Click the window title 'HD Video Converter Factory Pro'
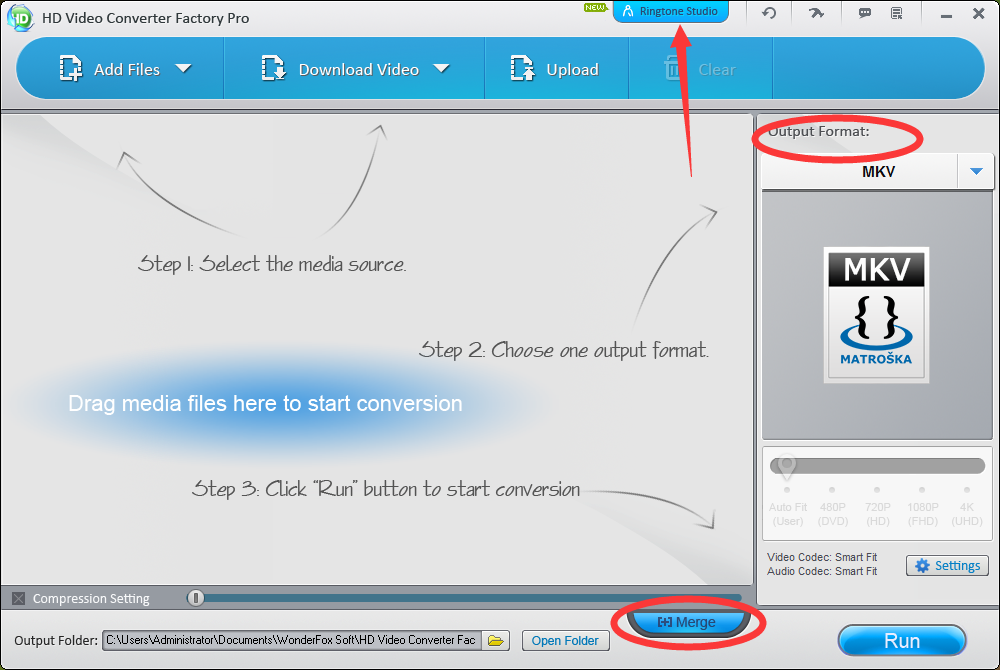This screenshot has height=670, width=1000. (x=145, y=18)
